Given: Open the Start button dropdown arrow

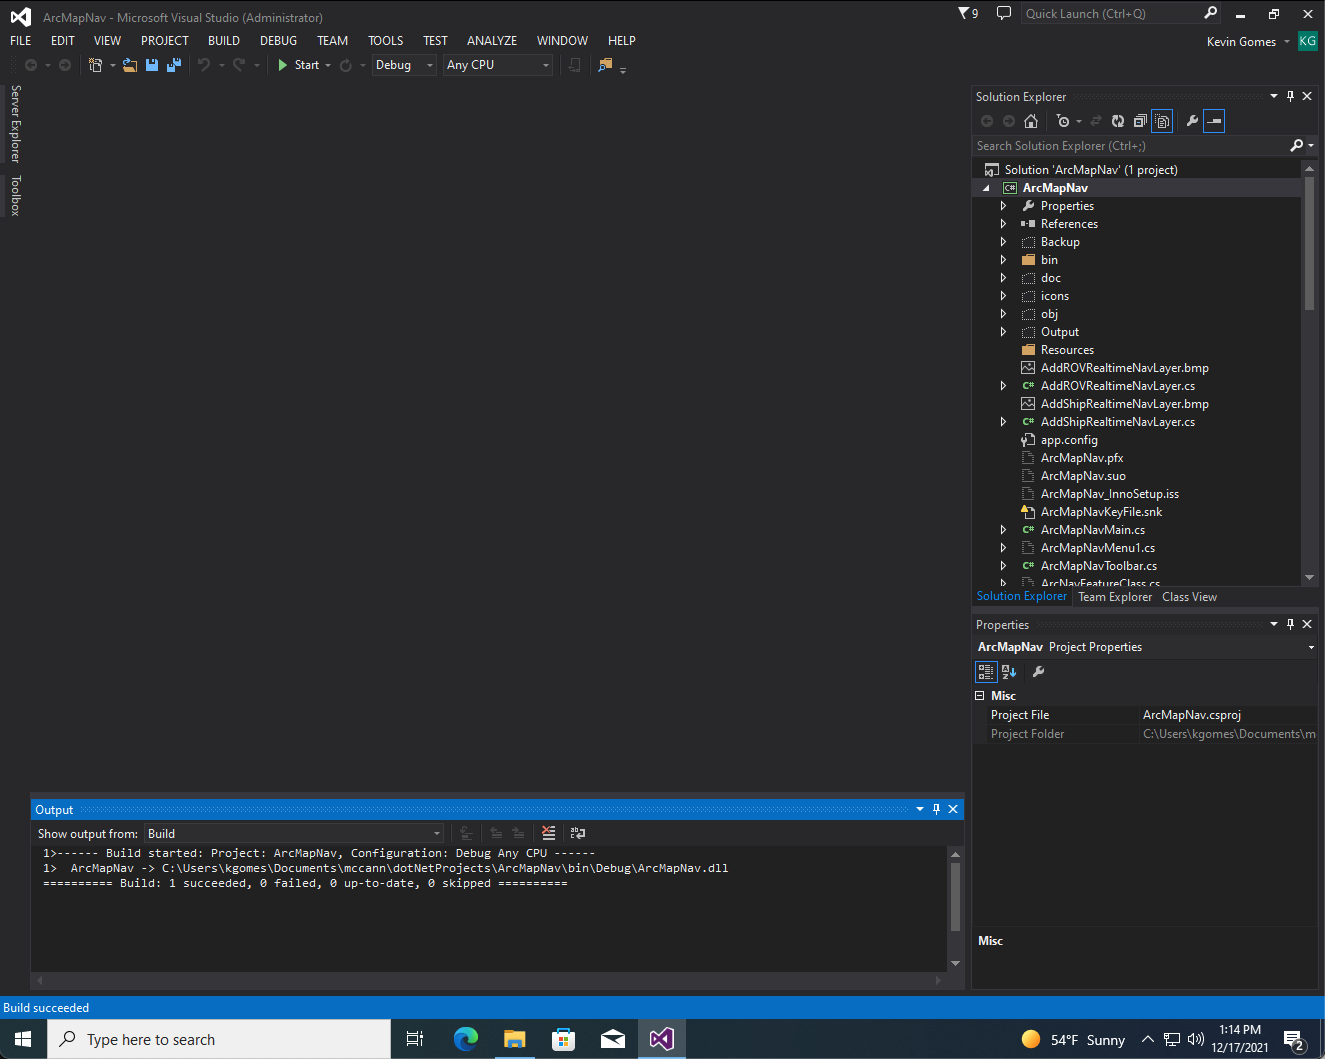Looking at the screenshot, I should 328,66.
